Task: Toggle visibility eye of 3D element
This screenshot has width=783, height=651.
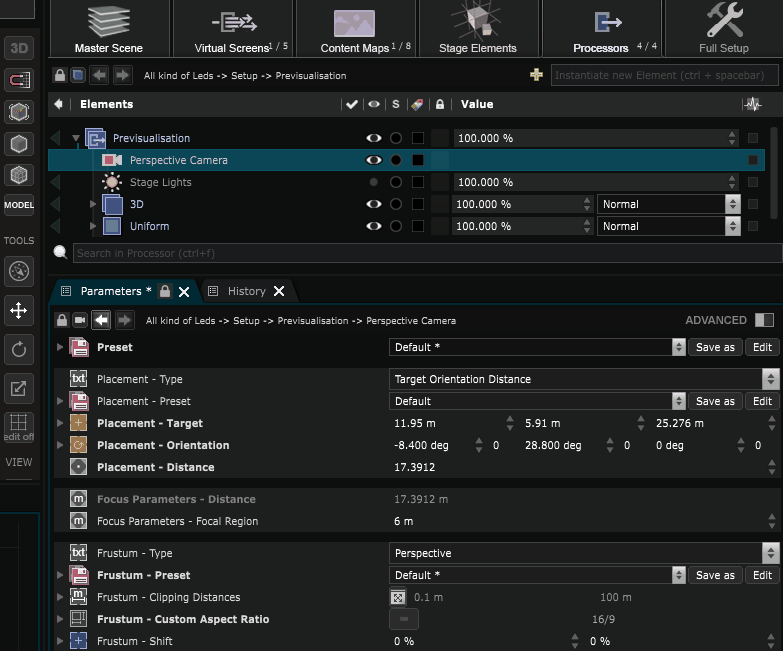Action: pos(374,204)
